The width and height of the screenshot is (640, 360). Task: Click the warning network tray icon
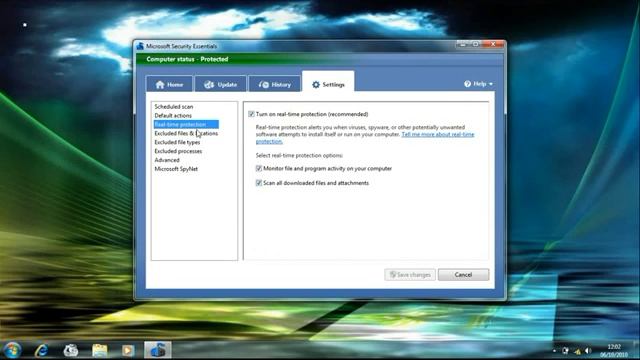577,351
